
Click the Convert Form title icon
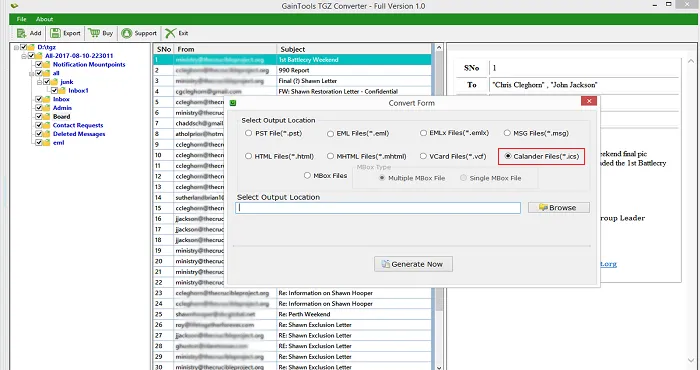tap(233, 103)
